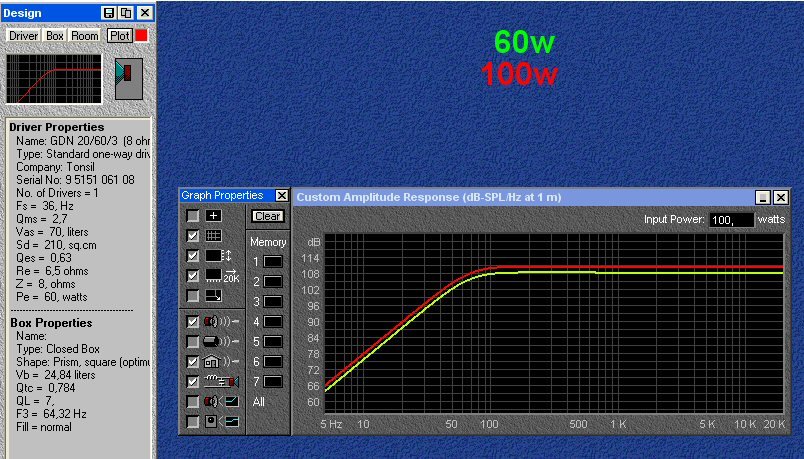Tick the checkbox beside the resize-arrow icon
Screen dimensions: 804x459
click(193, 296)
